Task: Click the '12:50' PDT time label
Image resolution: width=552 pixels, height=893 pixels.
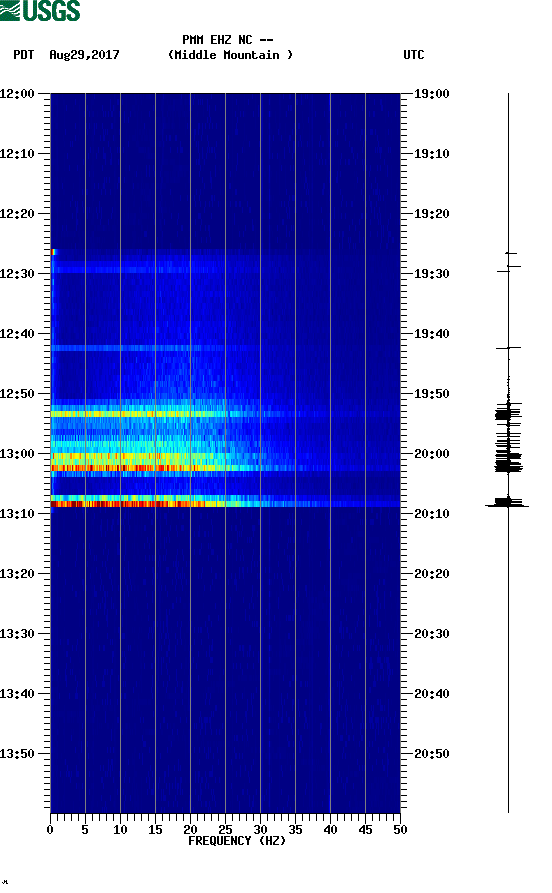Action: tap(17, 394)
